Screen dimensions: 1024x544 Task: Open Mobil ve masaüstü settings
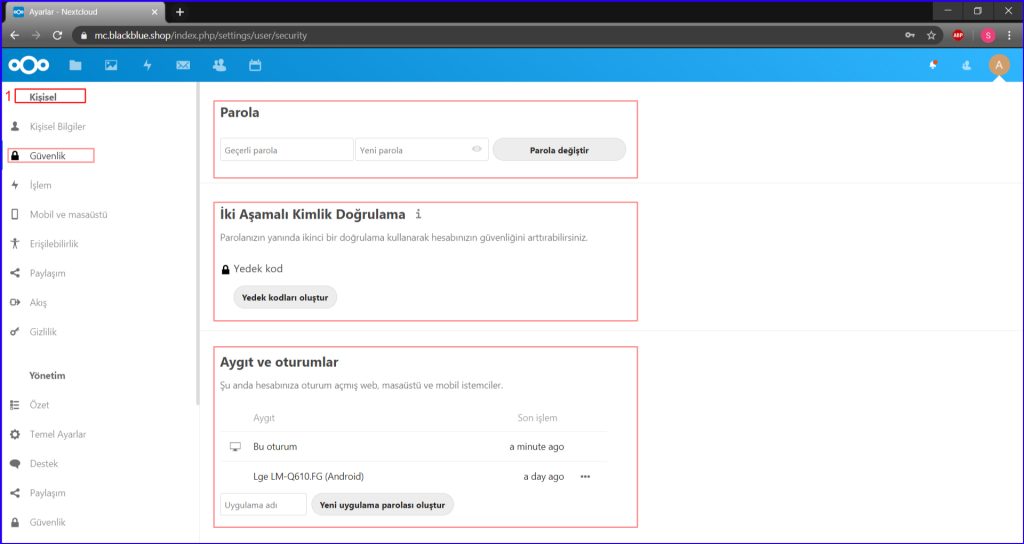pos(69,214)
